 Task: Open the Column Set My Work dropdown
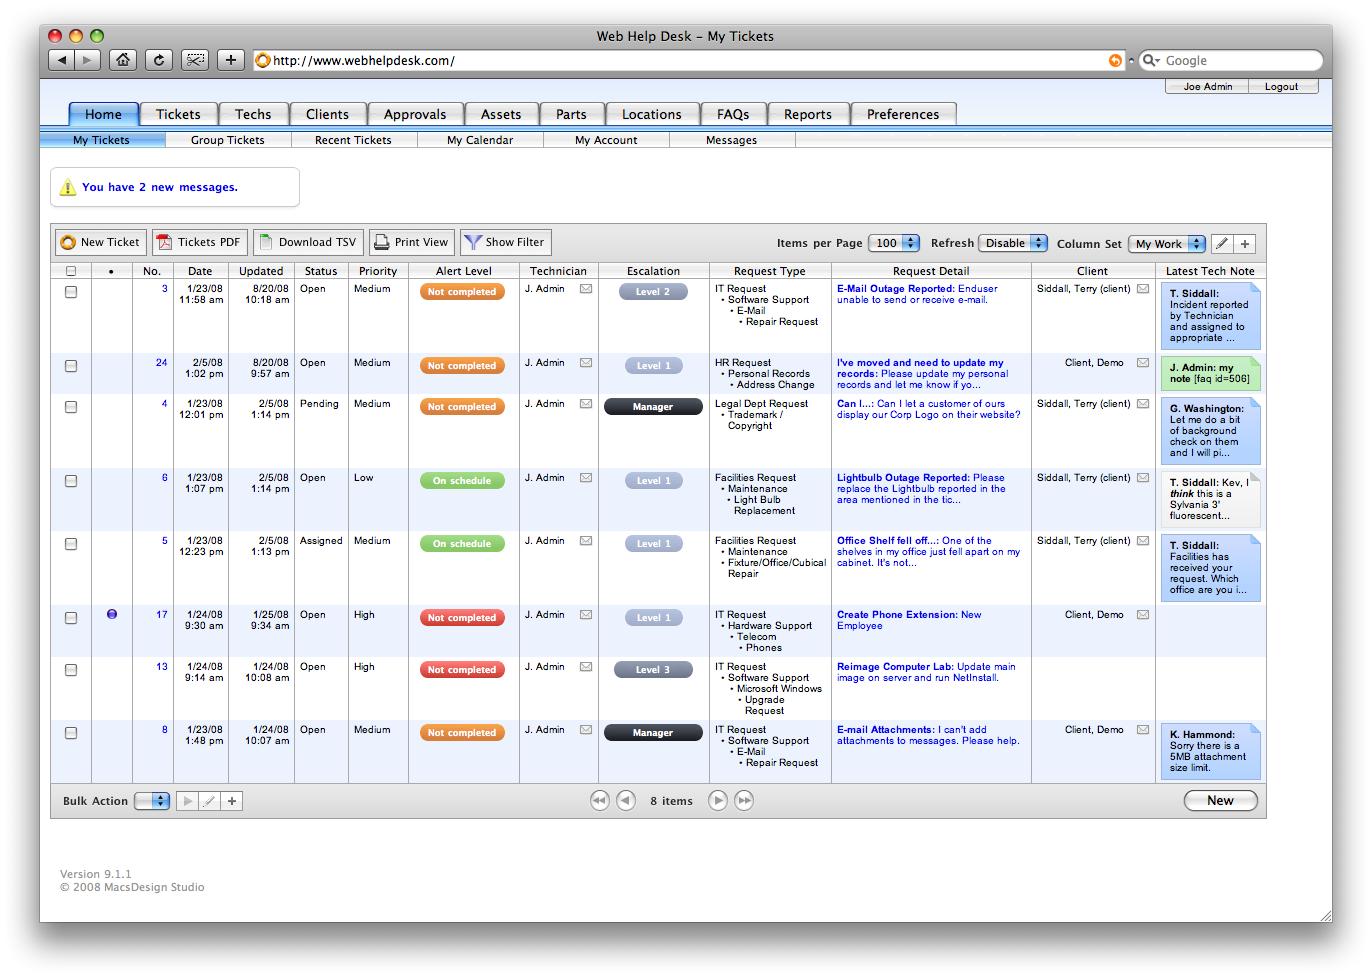[1167, 244]
